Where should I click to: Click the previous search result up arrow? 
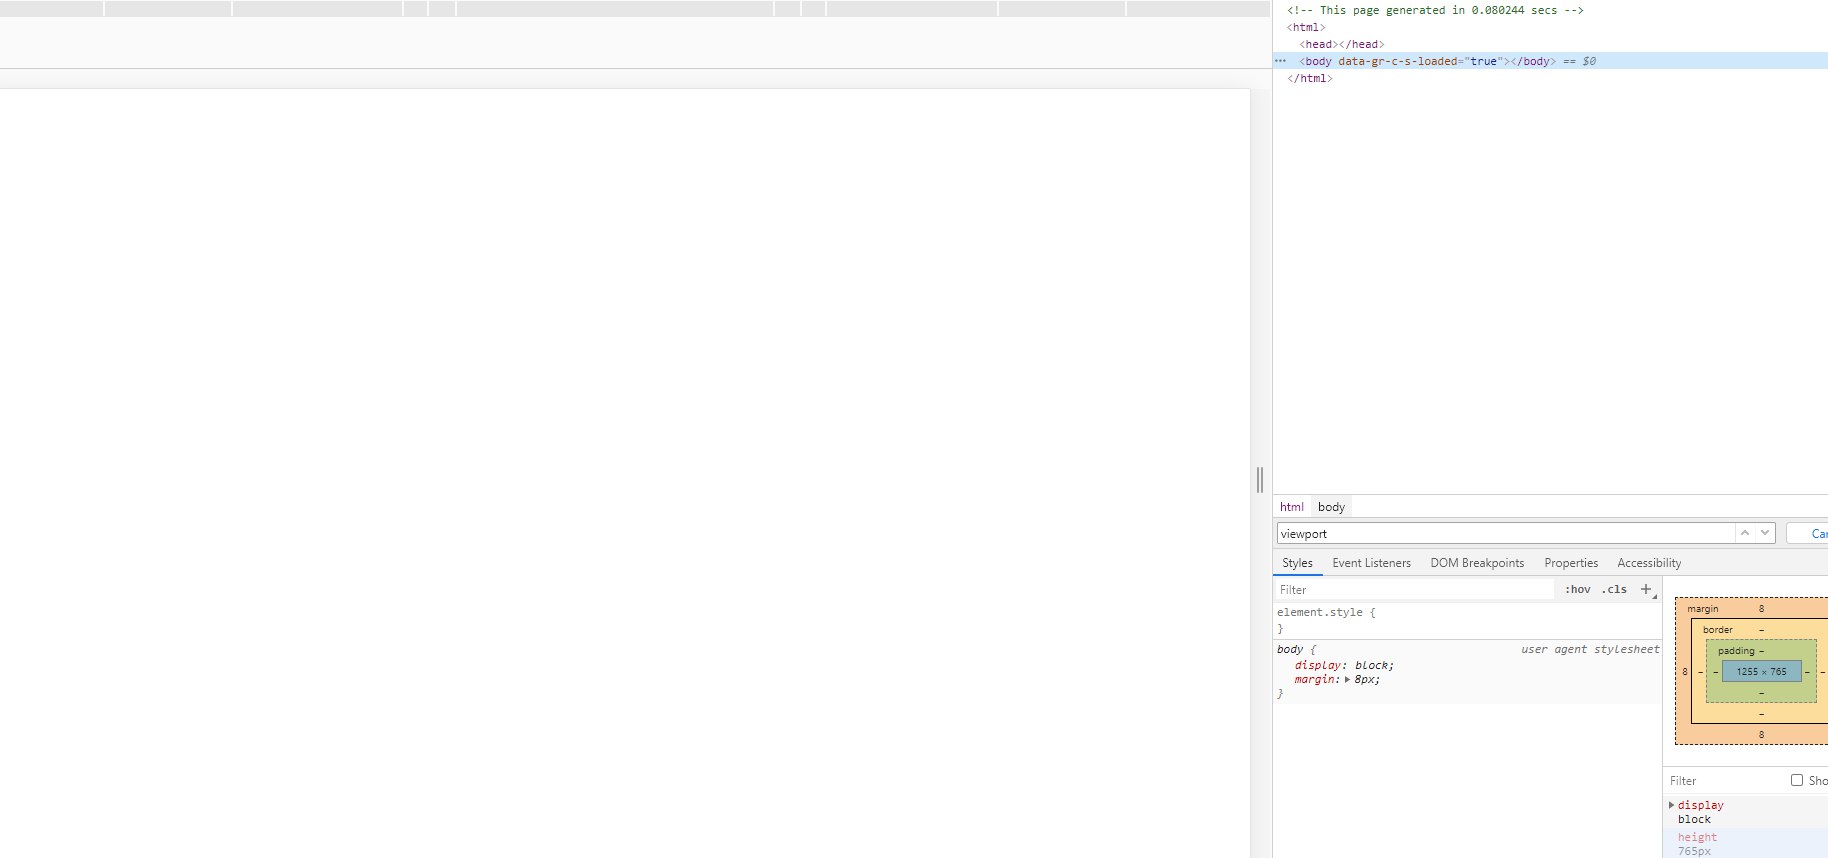[x=1745, y=533]
